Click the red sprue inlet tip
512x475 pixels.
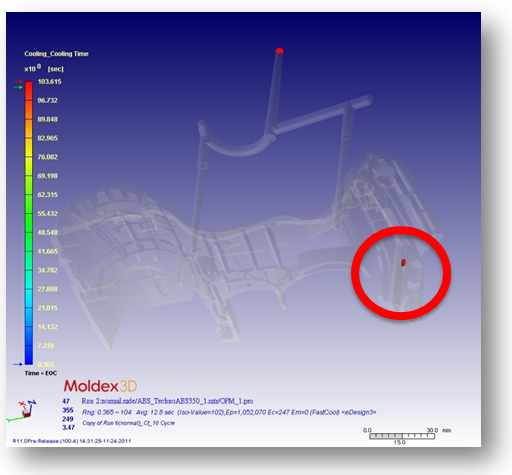(x=280, y=51)
